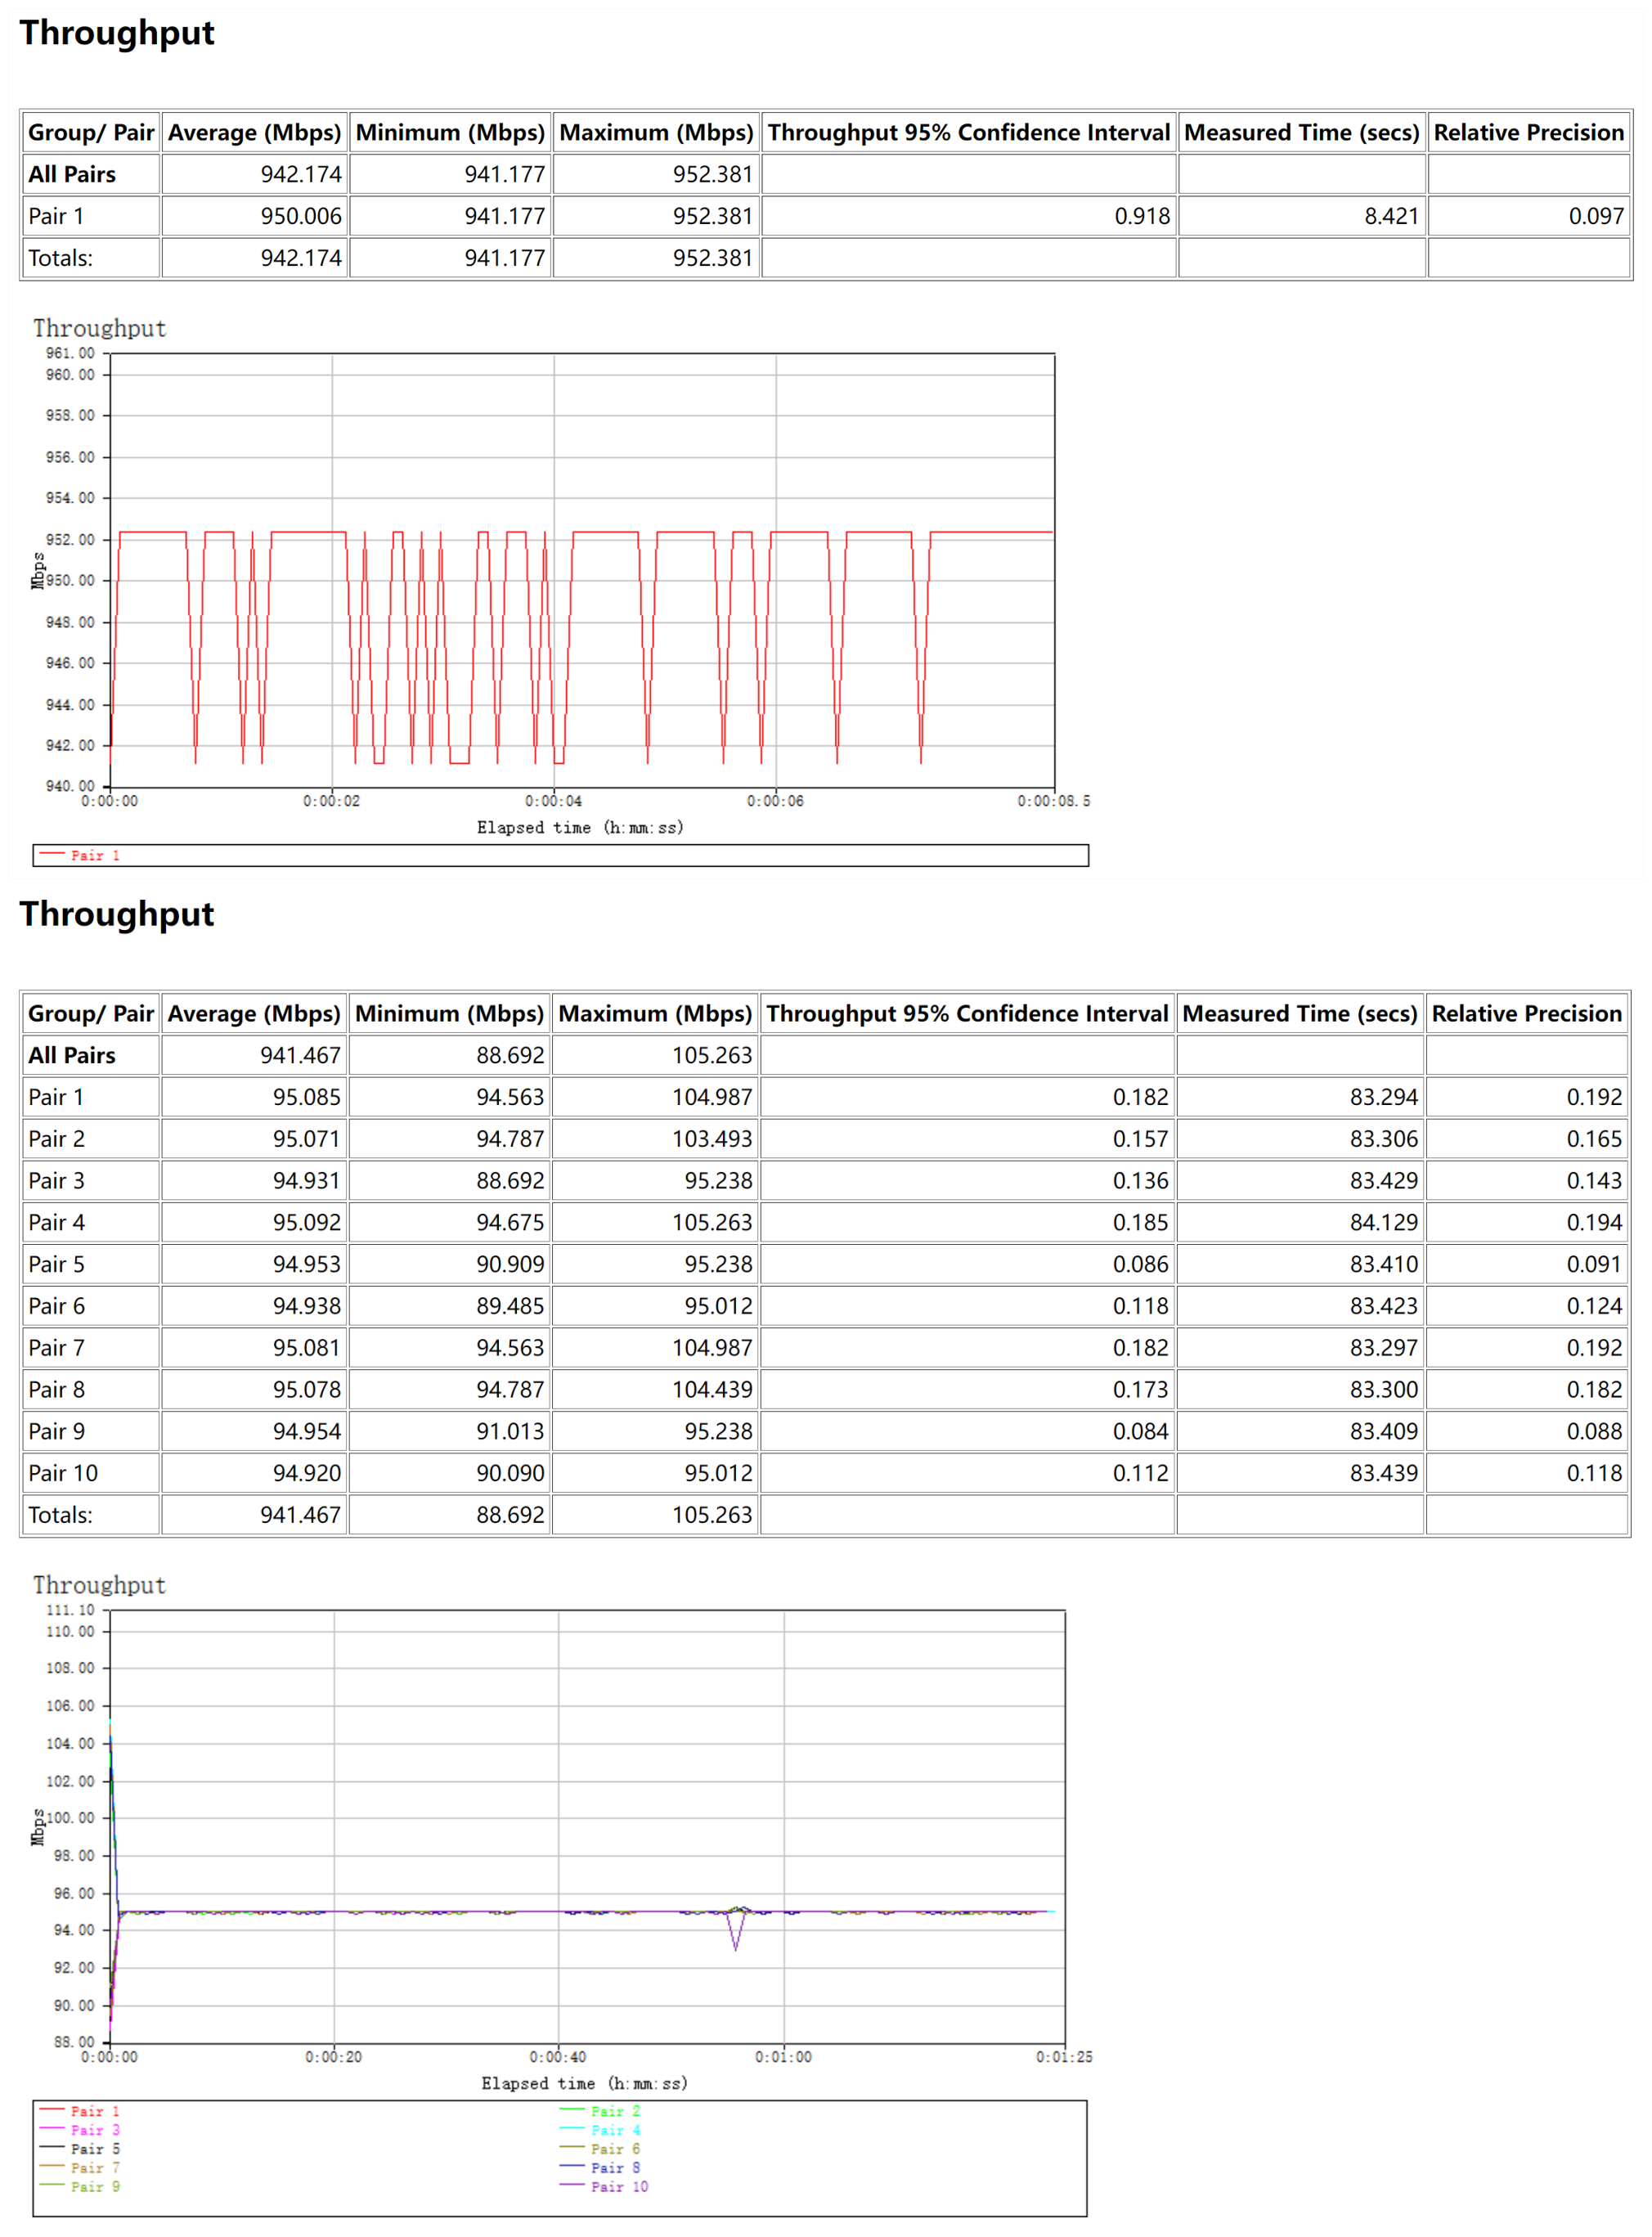Click the 105.263 maximum value for Pair 4
The height and width of the screenshot is (2237, 1652).
click(711, 1222)
